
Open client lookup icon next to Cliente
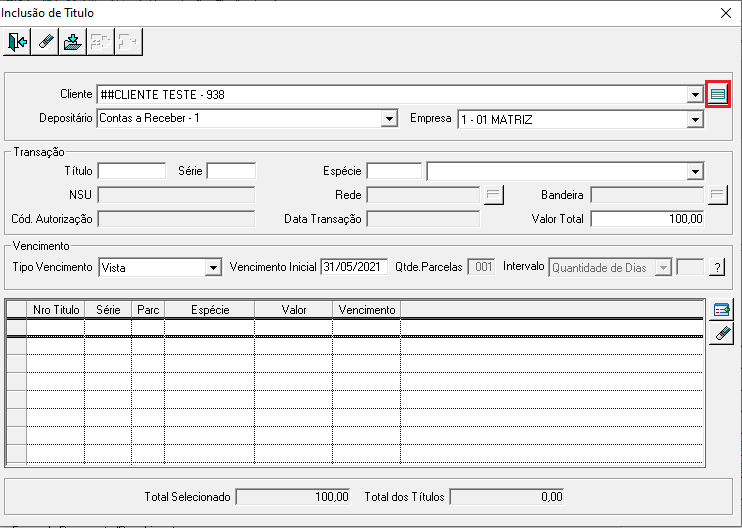click(717, 94)
